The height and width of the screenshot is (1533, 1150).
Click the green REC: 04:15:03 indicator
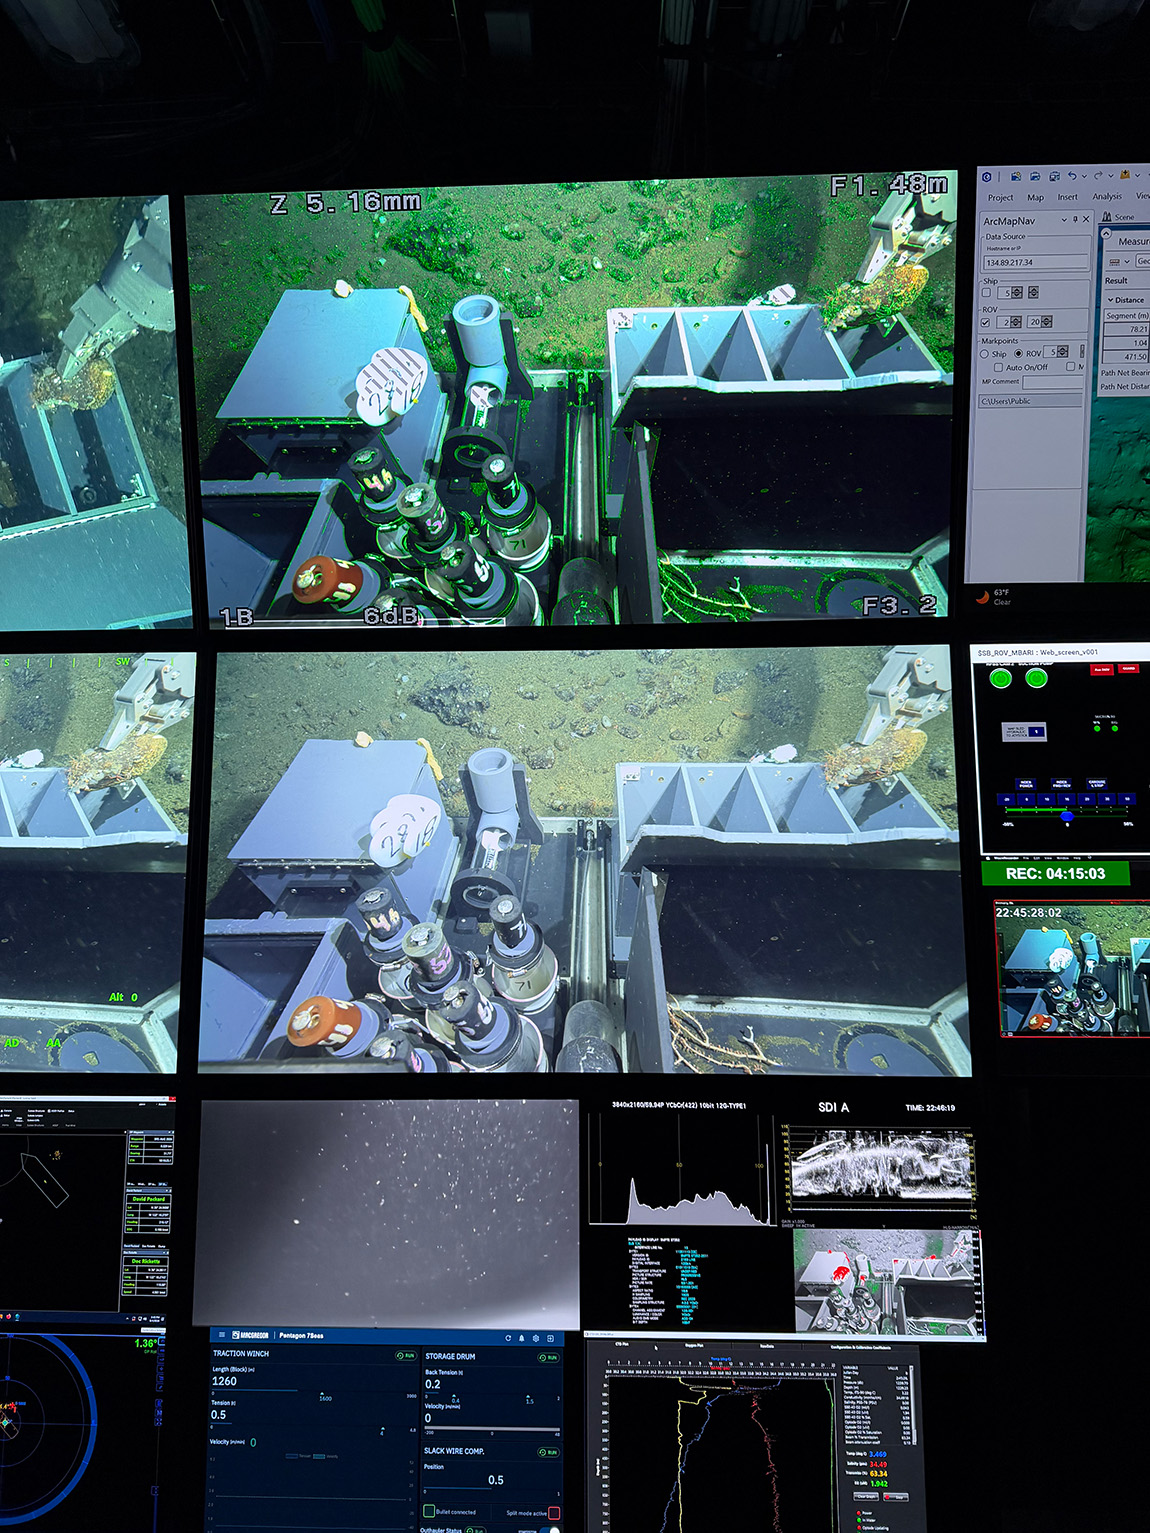pos(1056,873)
